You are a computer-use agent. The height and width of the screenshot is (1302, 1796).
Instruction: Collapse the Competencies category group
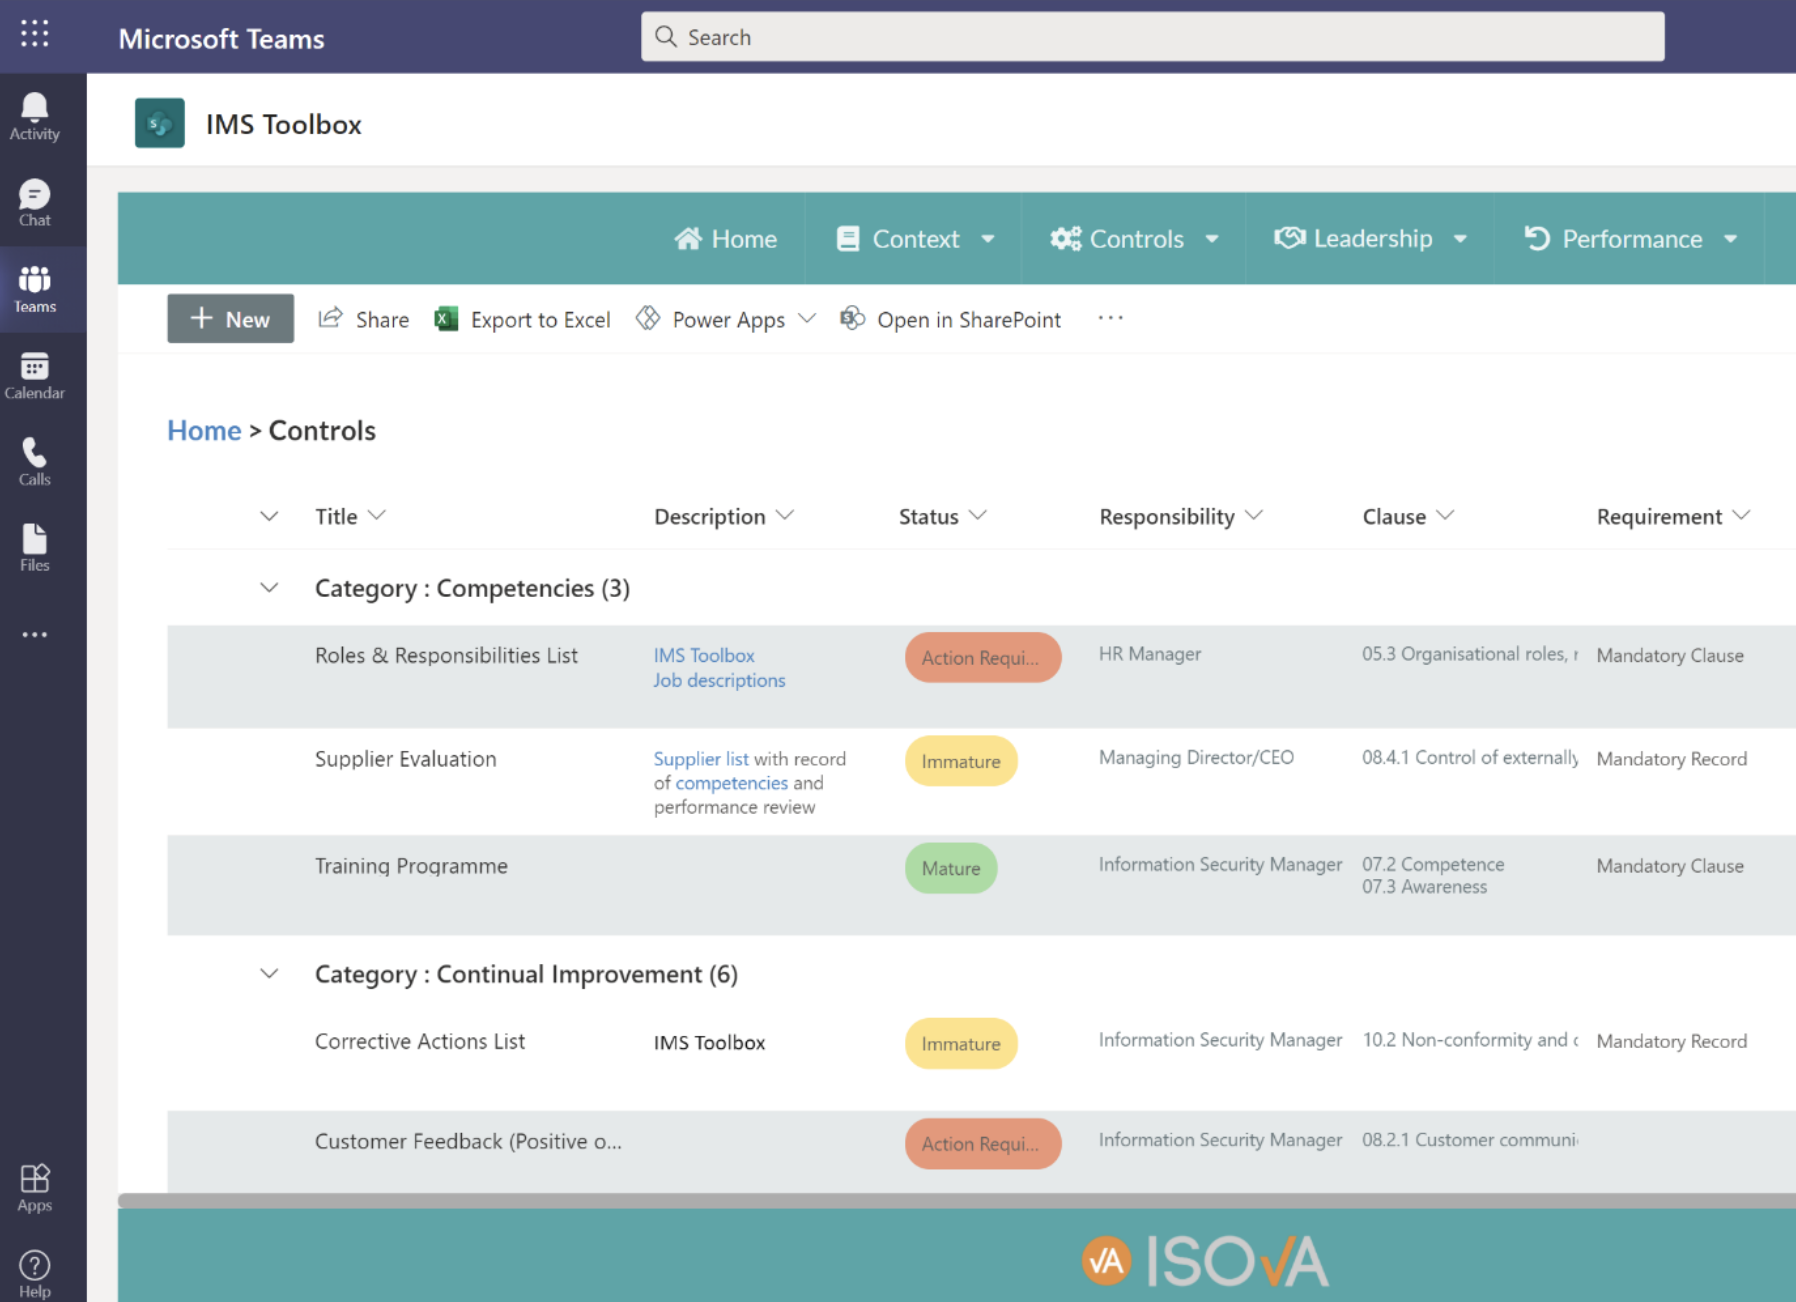[268, 588]
